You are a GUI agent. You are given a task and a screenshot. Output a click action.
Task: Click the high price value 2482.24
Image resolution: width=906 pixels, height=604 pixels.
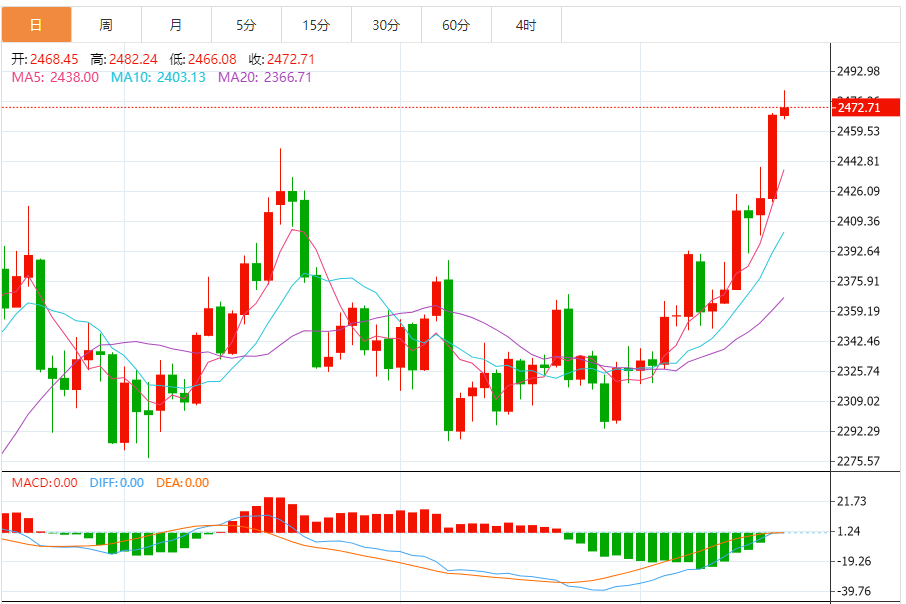point(133,60)
